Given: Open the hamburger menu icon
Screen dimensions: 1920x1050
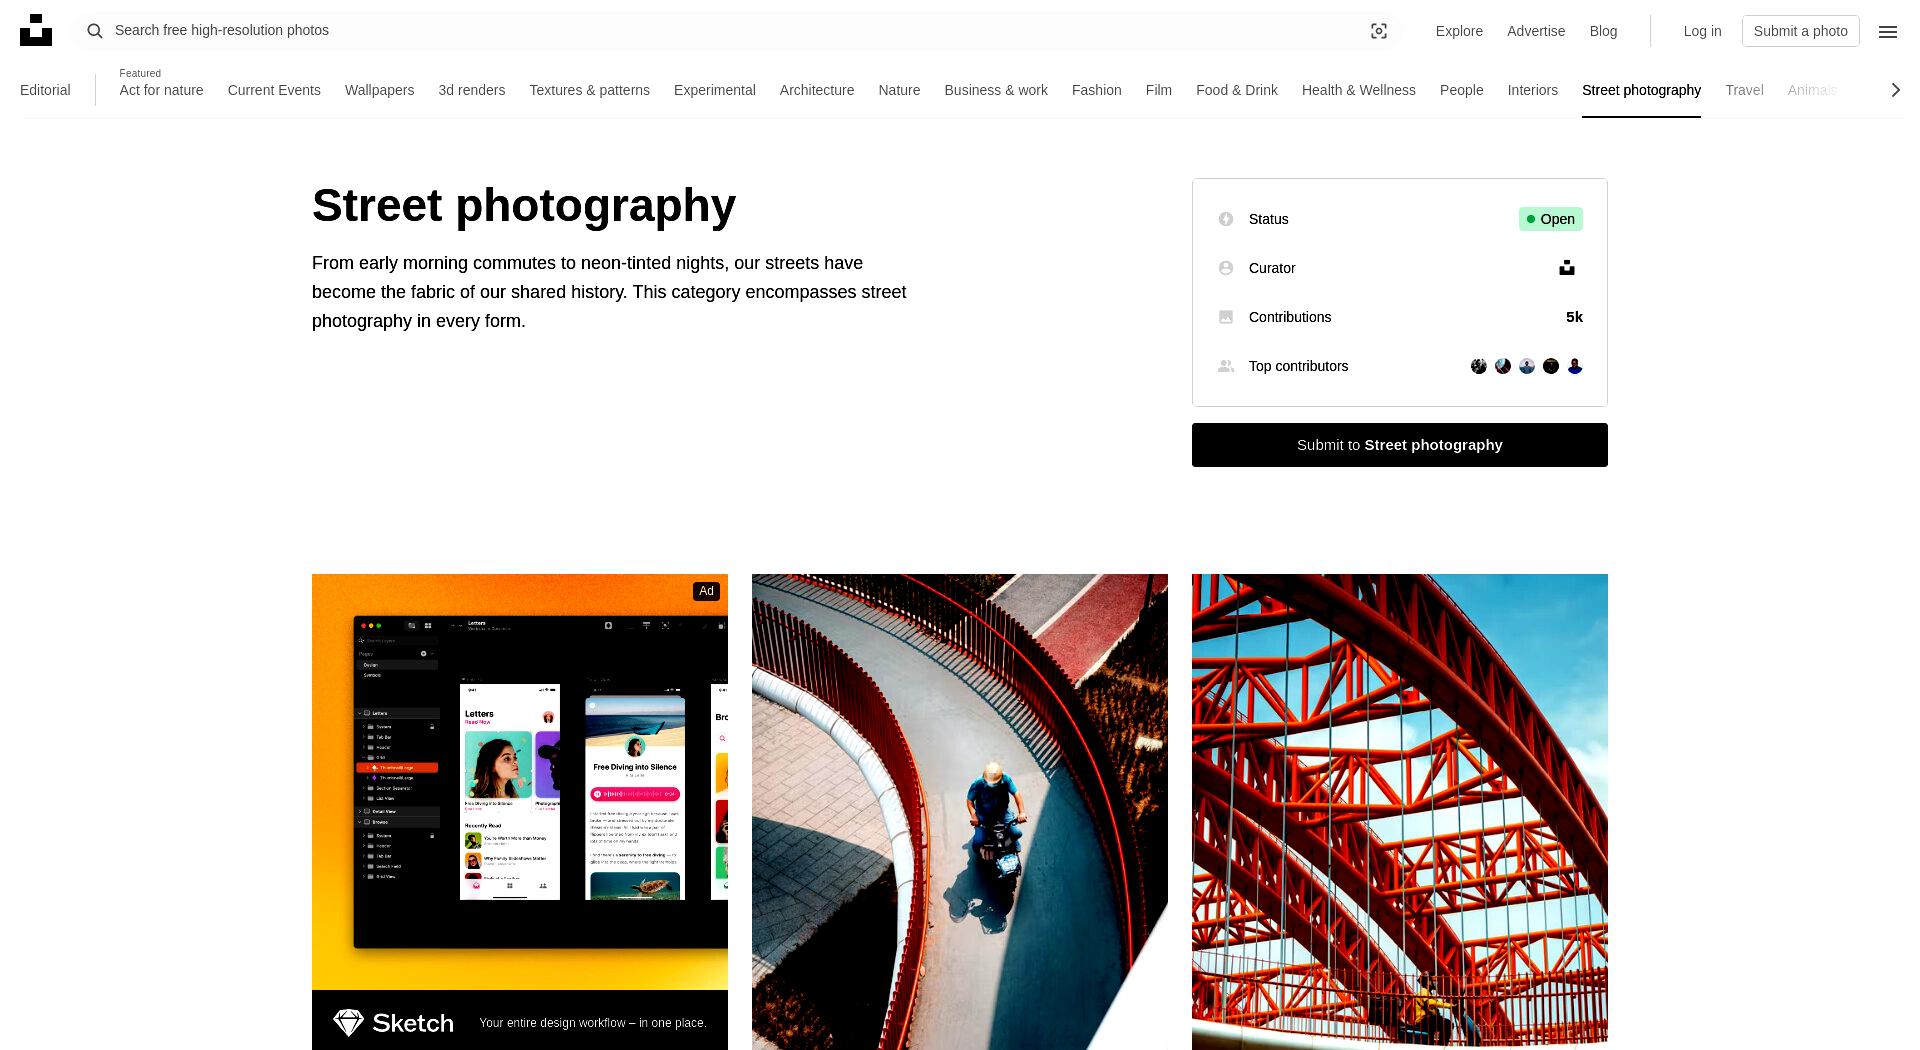Looking at the screenshot, I should pos(1888,31).
